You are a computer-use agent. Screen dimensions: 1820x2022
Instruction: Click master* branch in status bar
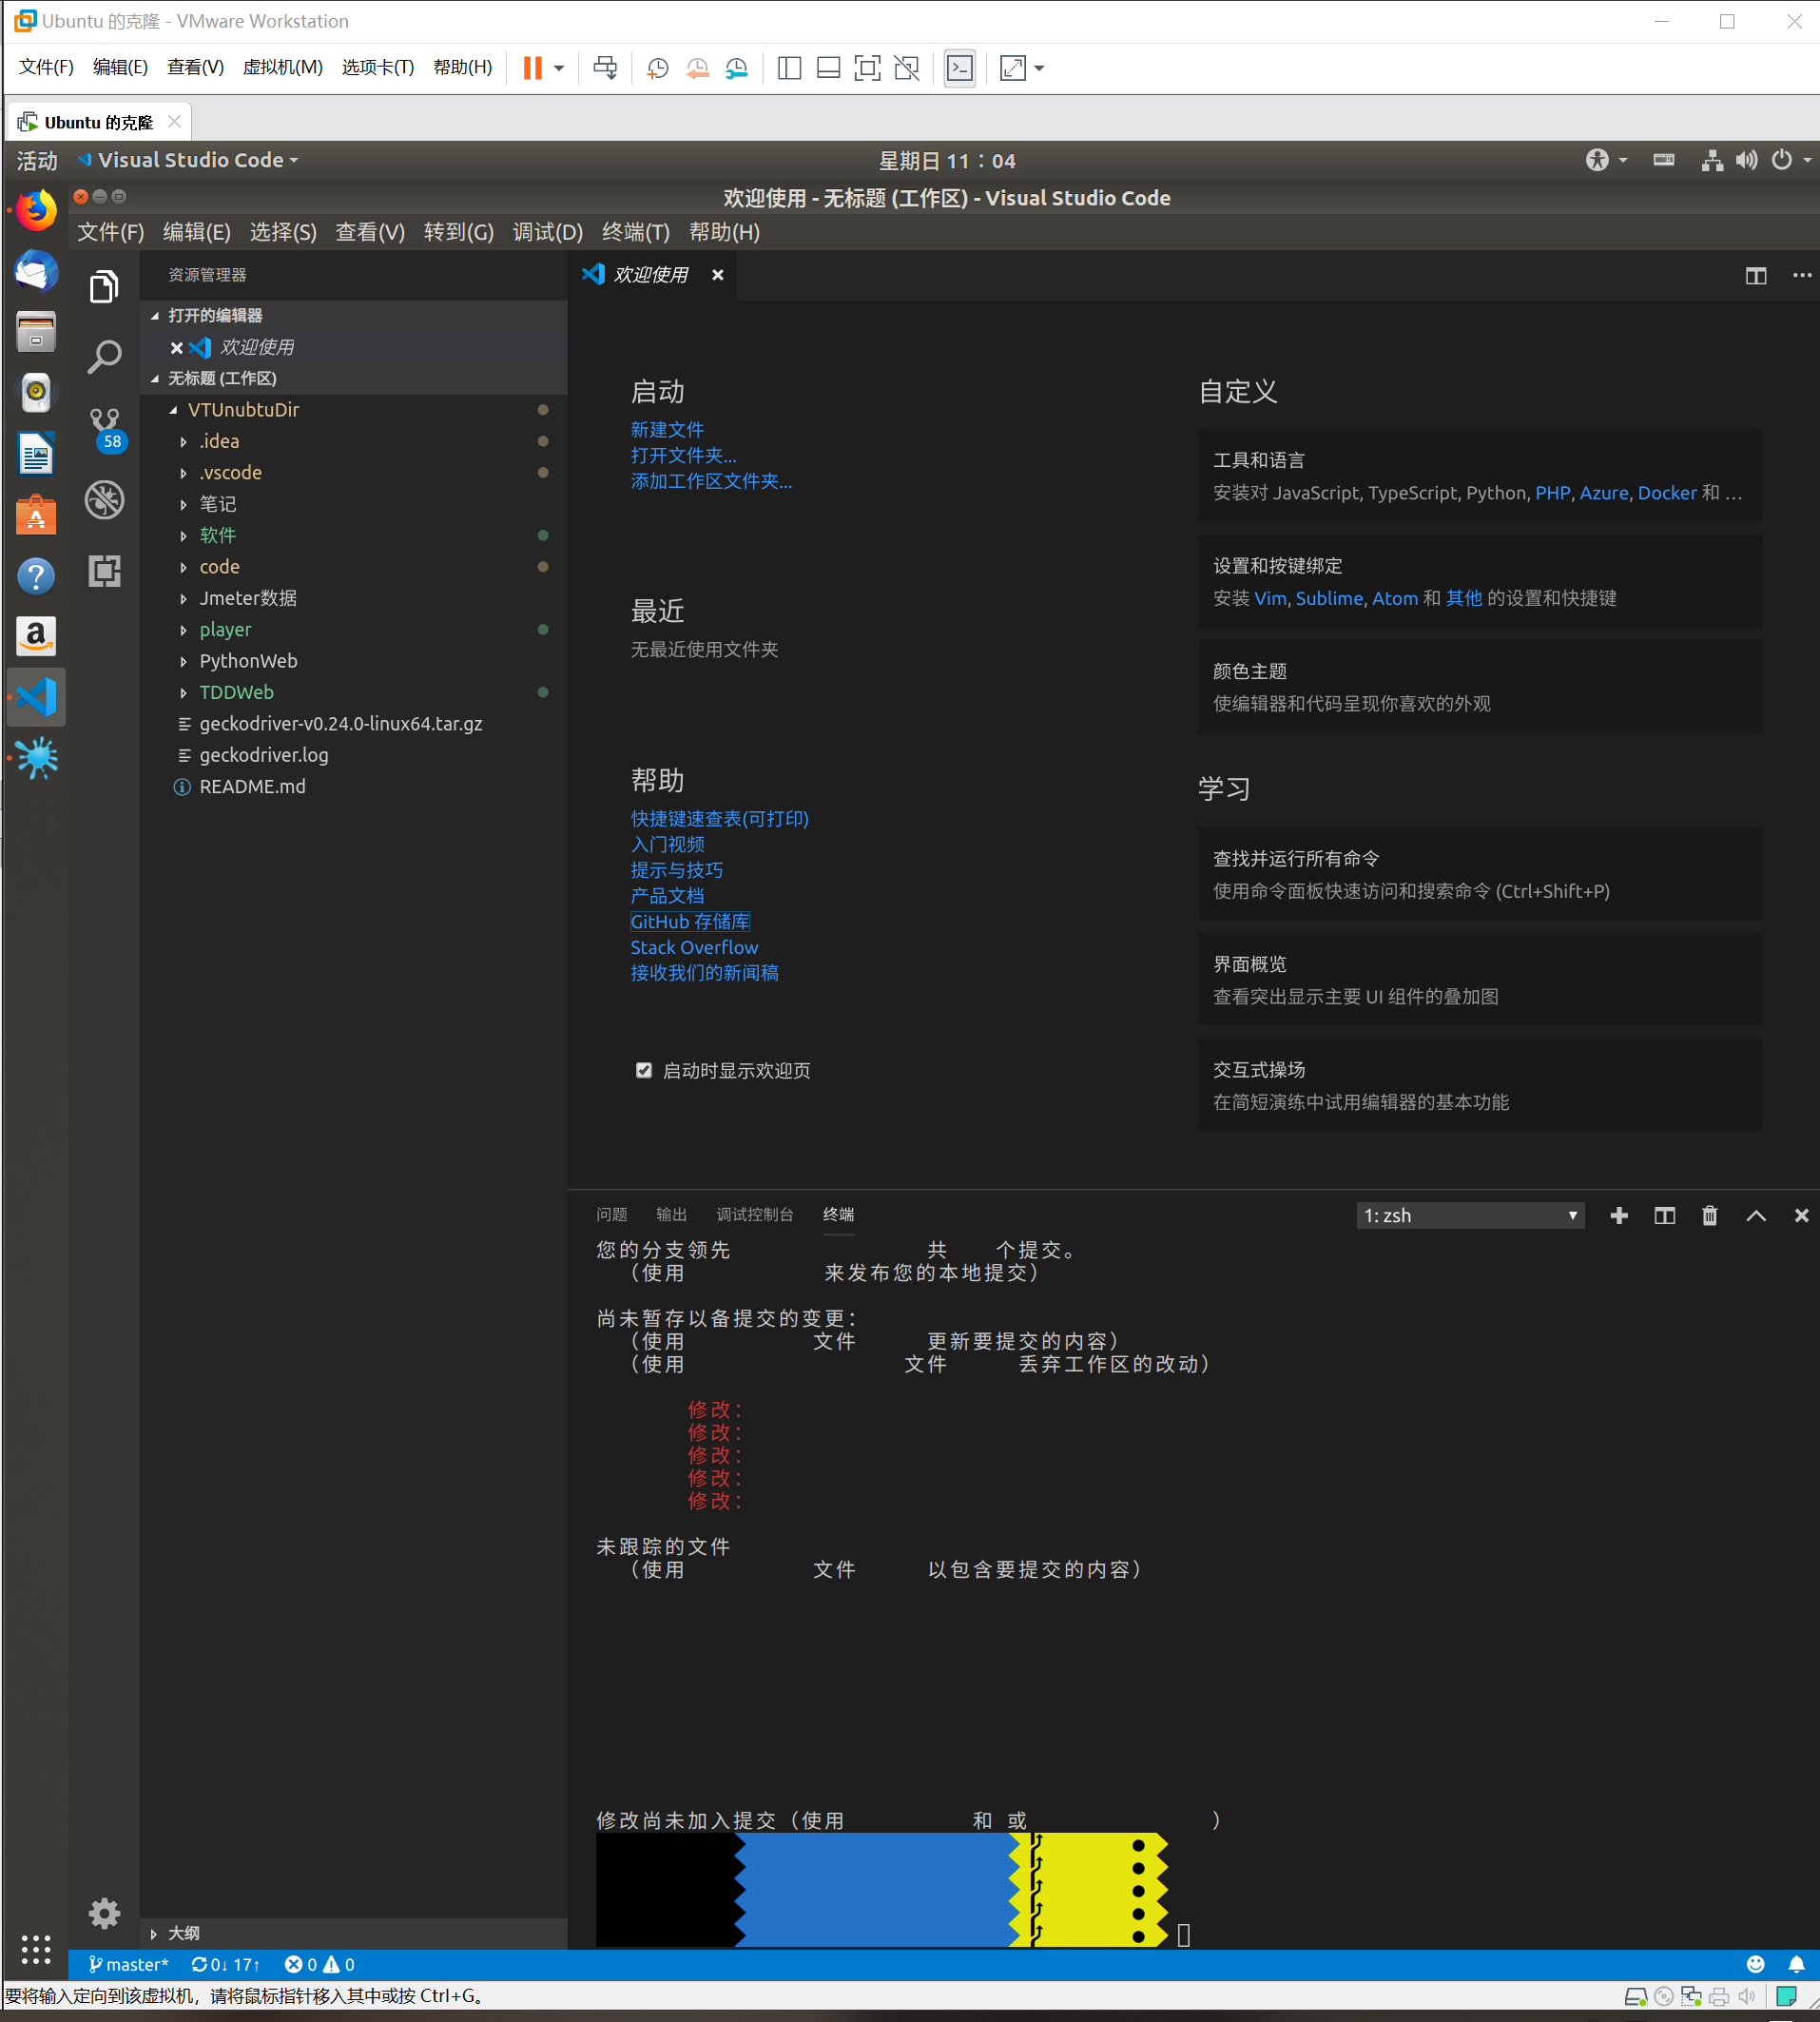click(x=129, y=1964)
